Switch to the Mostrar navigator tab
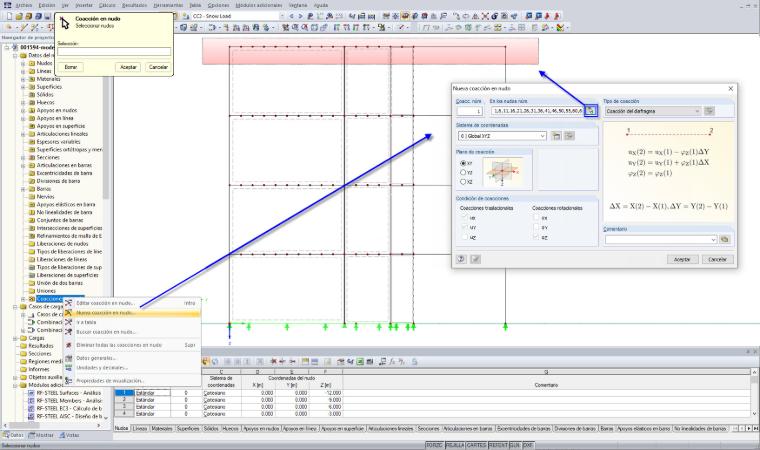This screenshot has height=450, width=760. pos(42,435)
